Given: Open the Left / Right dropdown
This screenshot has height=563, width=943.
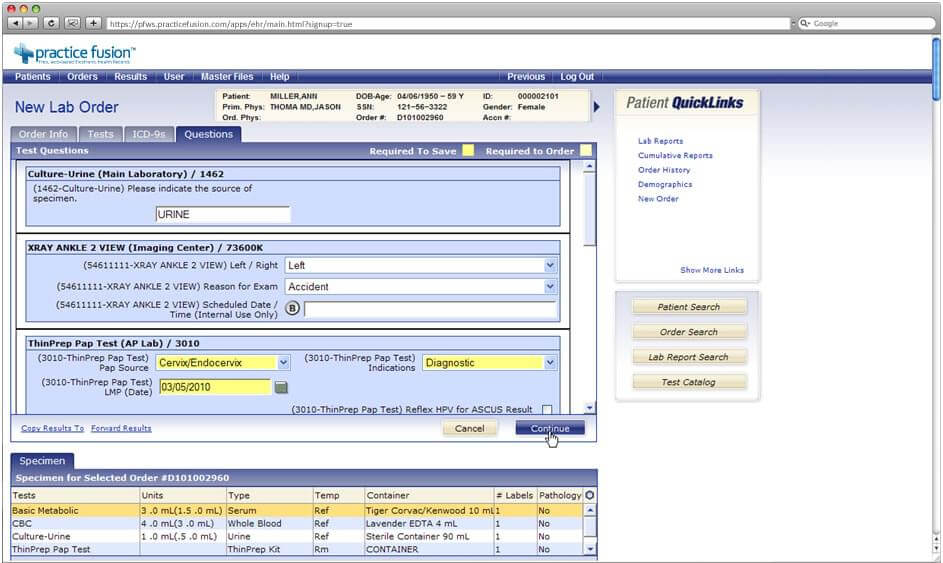Looking at the screenshot, I should point(421,265).
